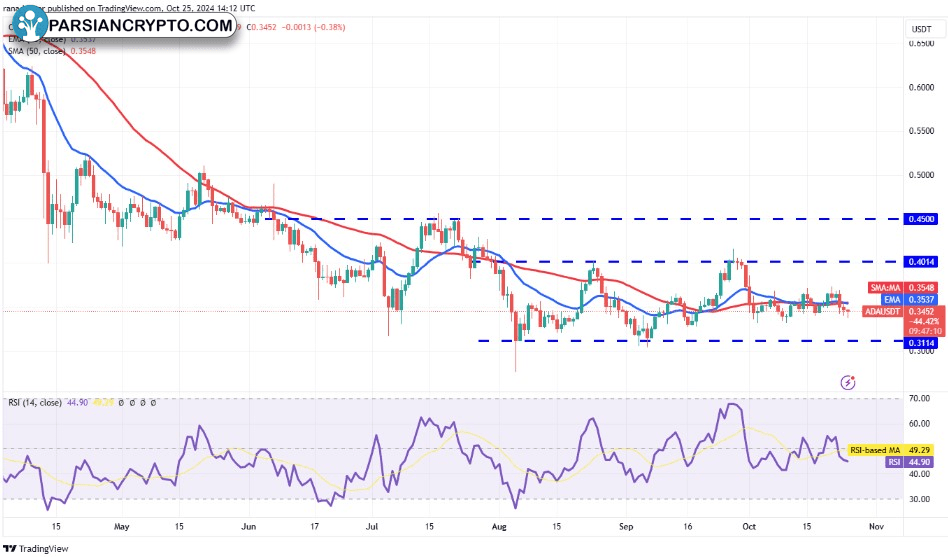Click the 70.00 RSI axis label
948x557 pixels.
[920, 398]
